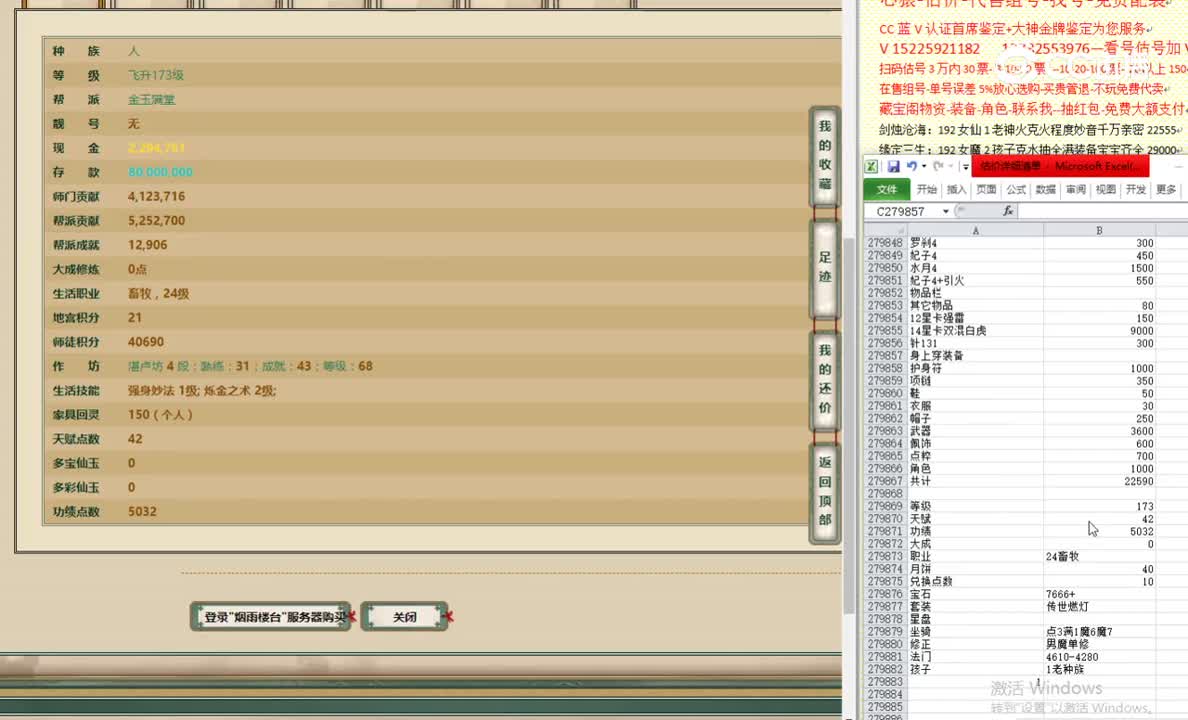The height and width of the screenshot is (720, 1188).
Task: Click the 24畜牧 cell
Action: click(1099, 556)
